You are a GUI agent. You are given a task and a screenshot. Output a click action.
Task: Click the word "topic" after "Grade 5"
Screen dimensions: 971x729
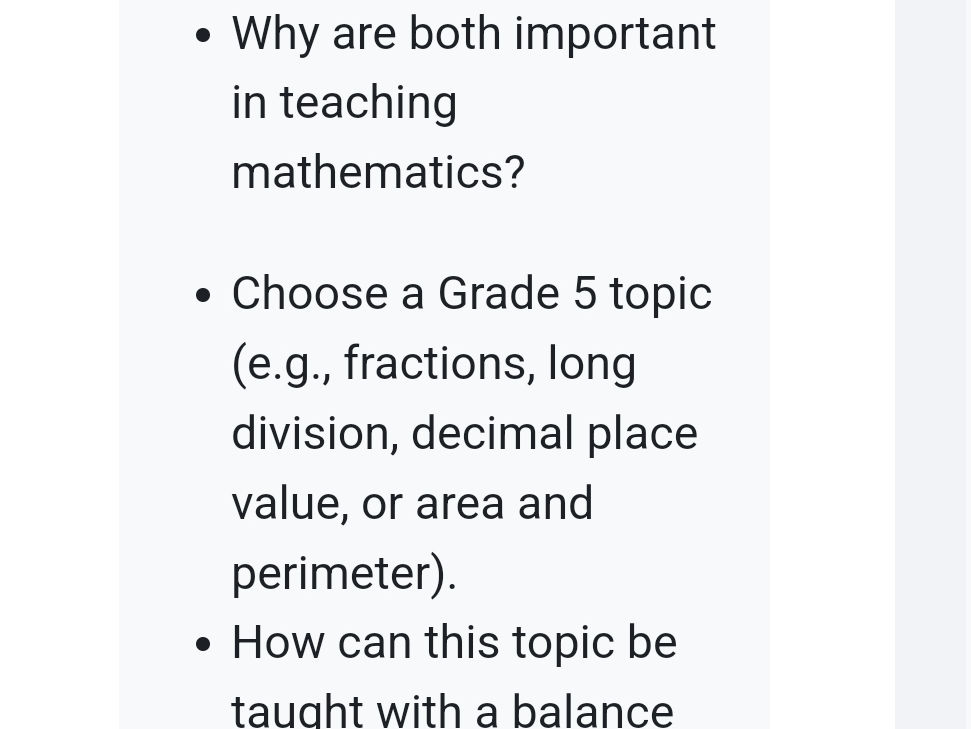point(661,295)
